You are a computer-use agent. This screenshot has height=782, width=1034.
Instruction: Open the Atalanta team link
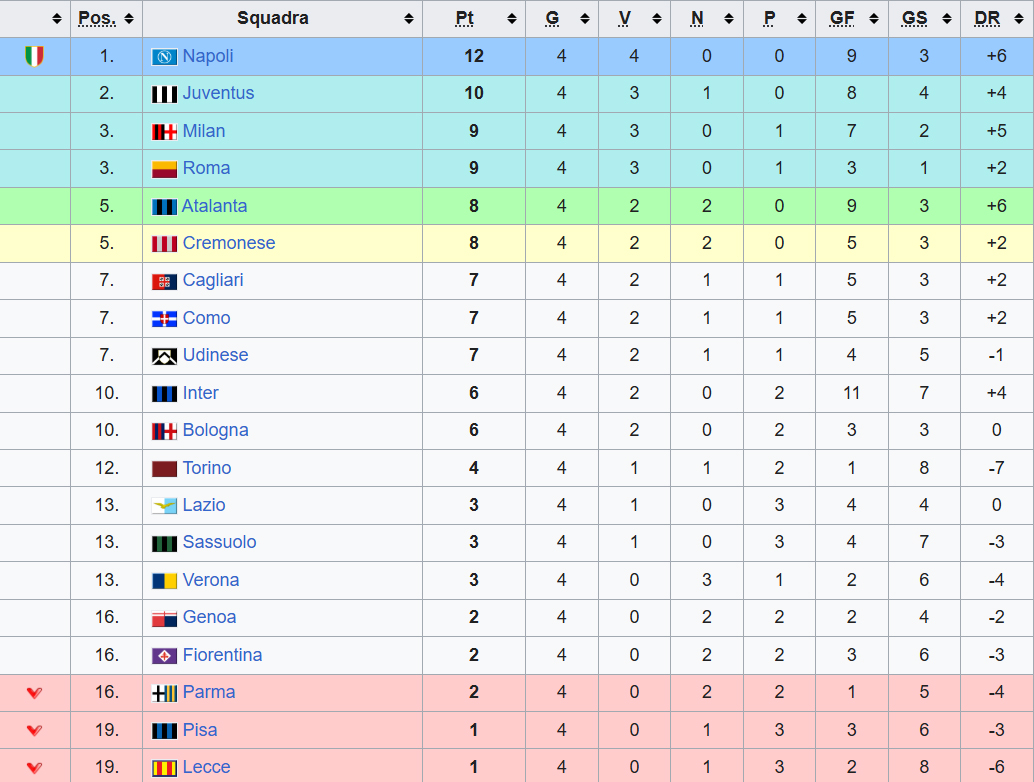pos(214,206)
